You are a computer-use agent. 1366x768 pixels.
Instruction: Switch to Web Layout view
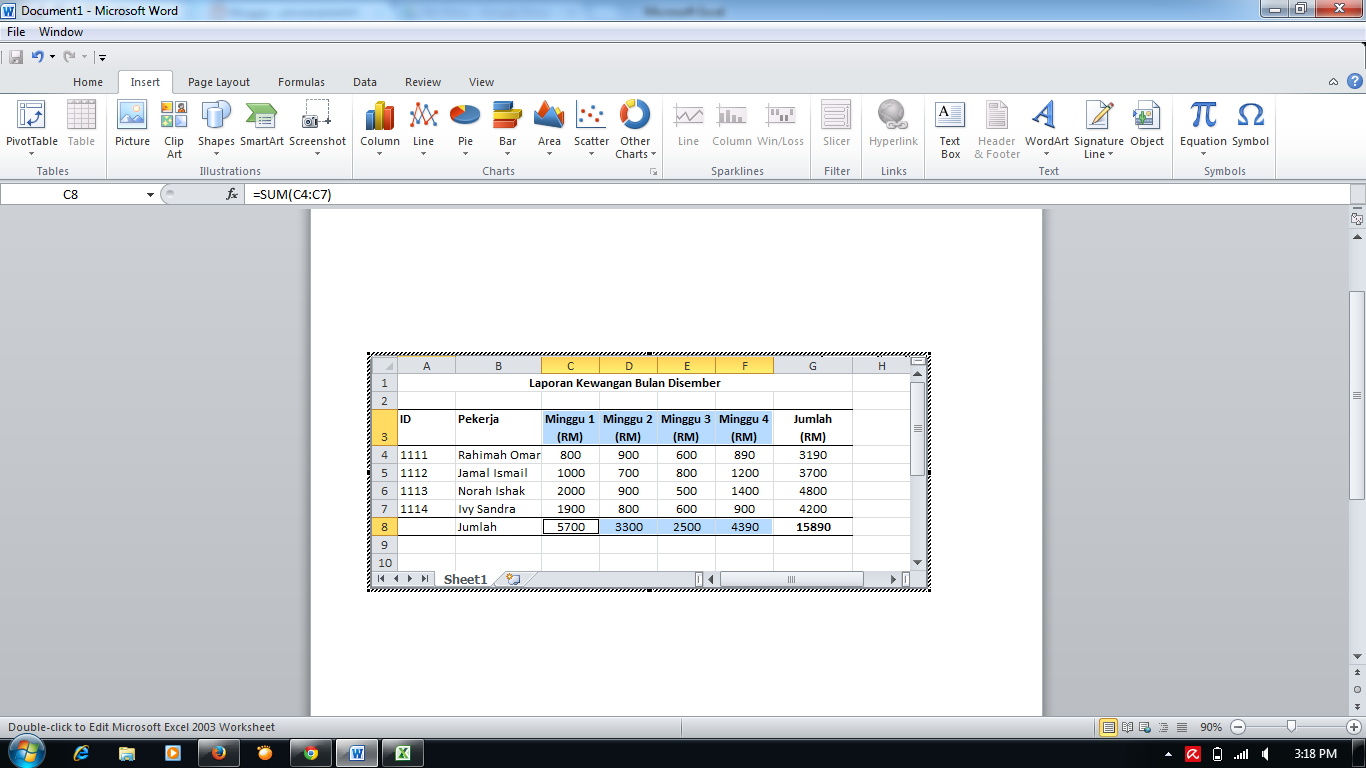pos(1145,727)
